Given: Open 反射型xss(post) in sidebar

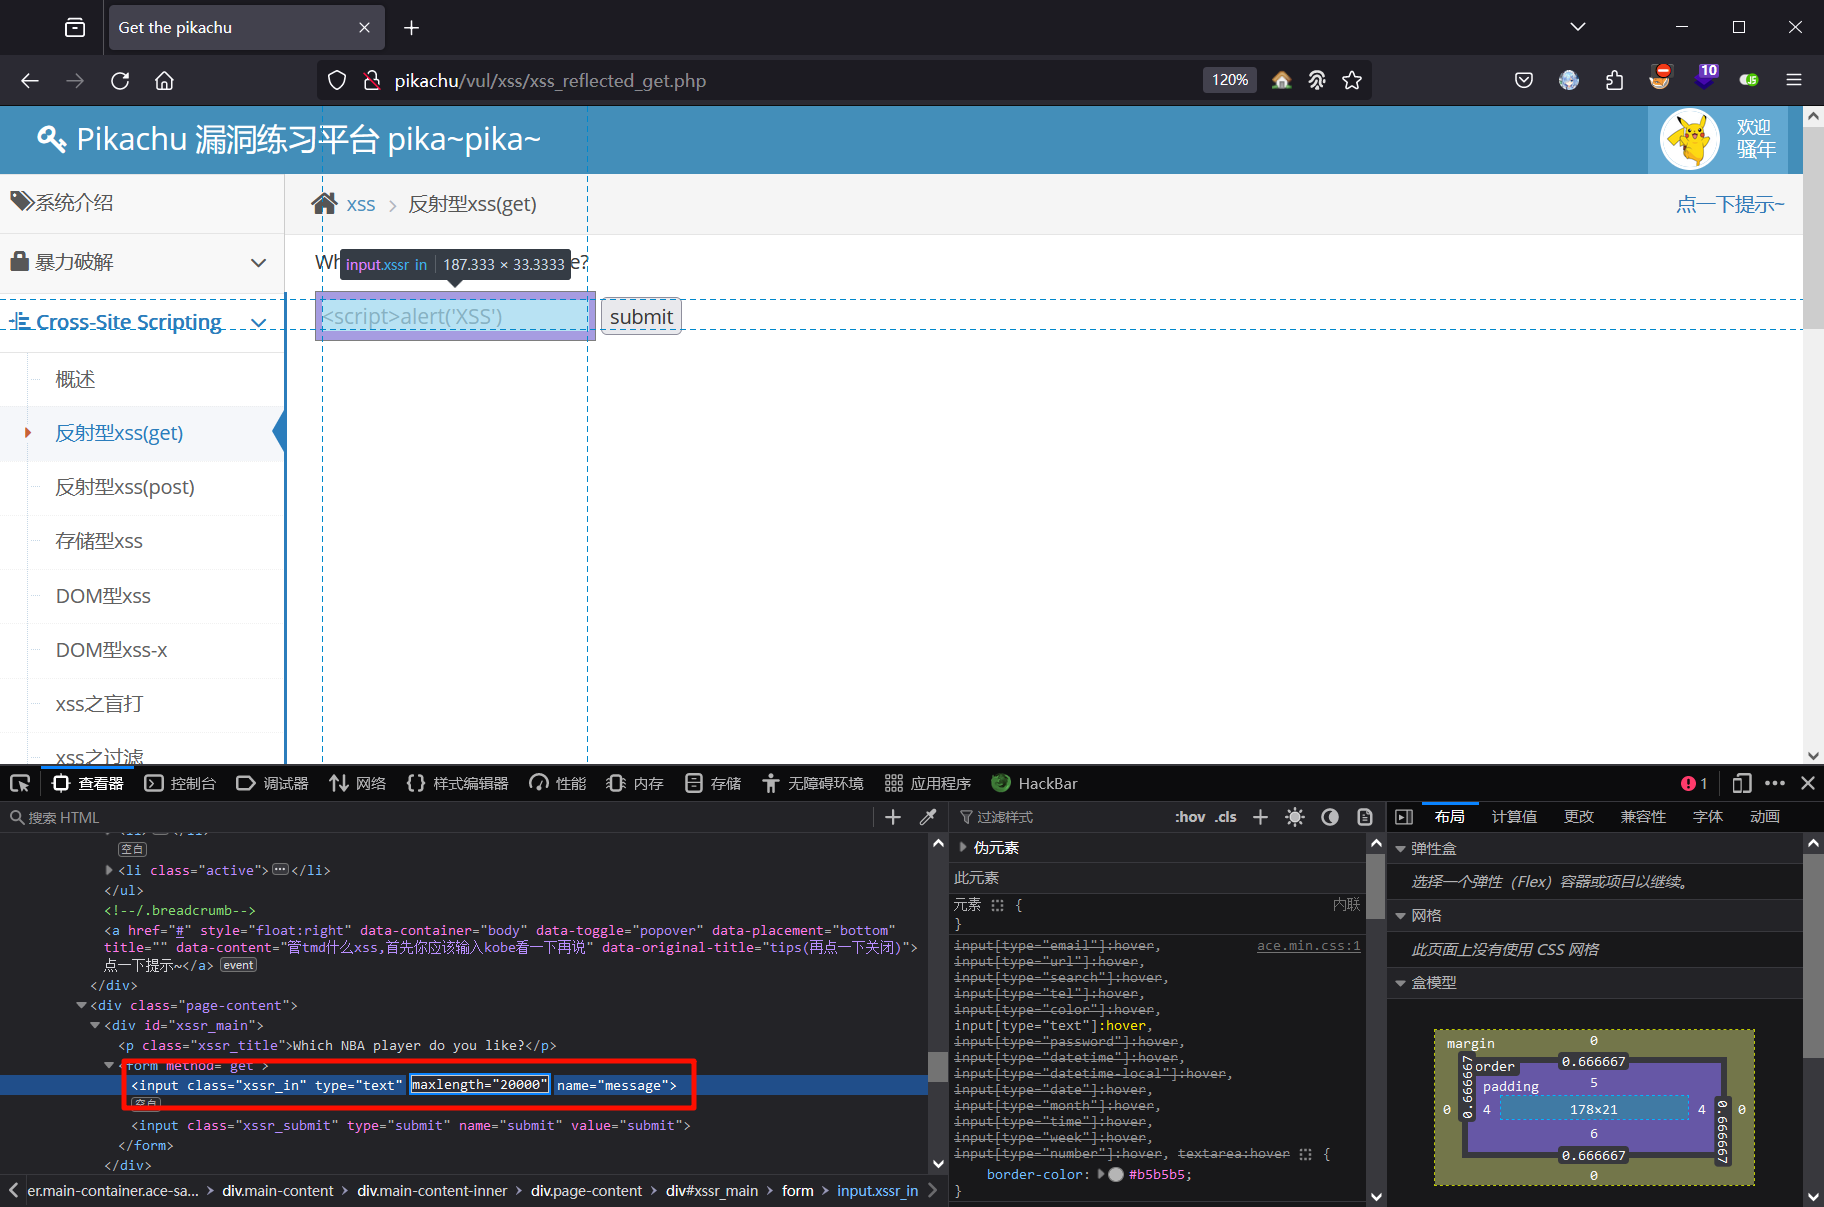Looking at the screenshot, I should [125, 487].
